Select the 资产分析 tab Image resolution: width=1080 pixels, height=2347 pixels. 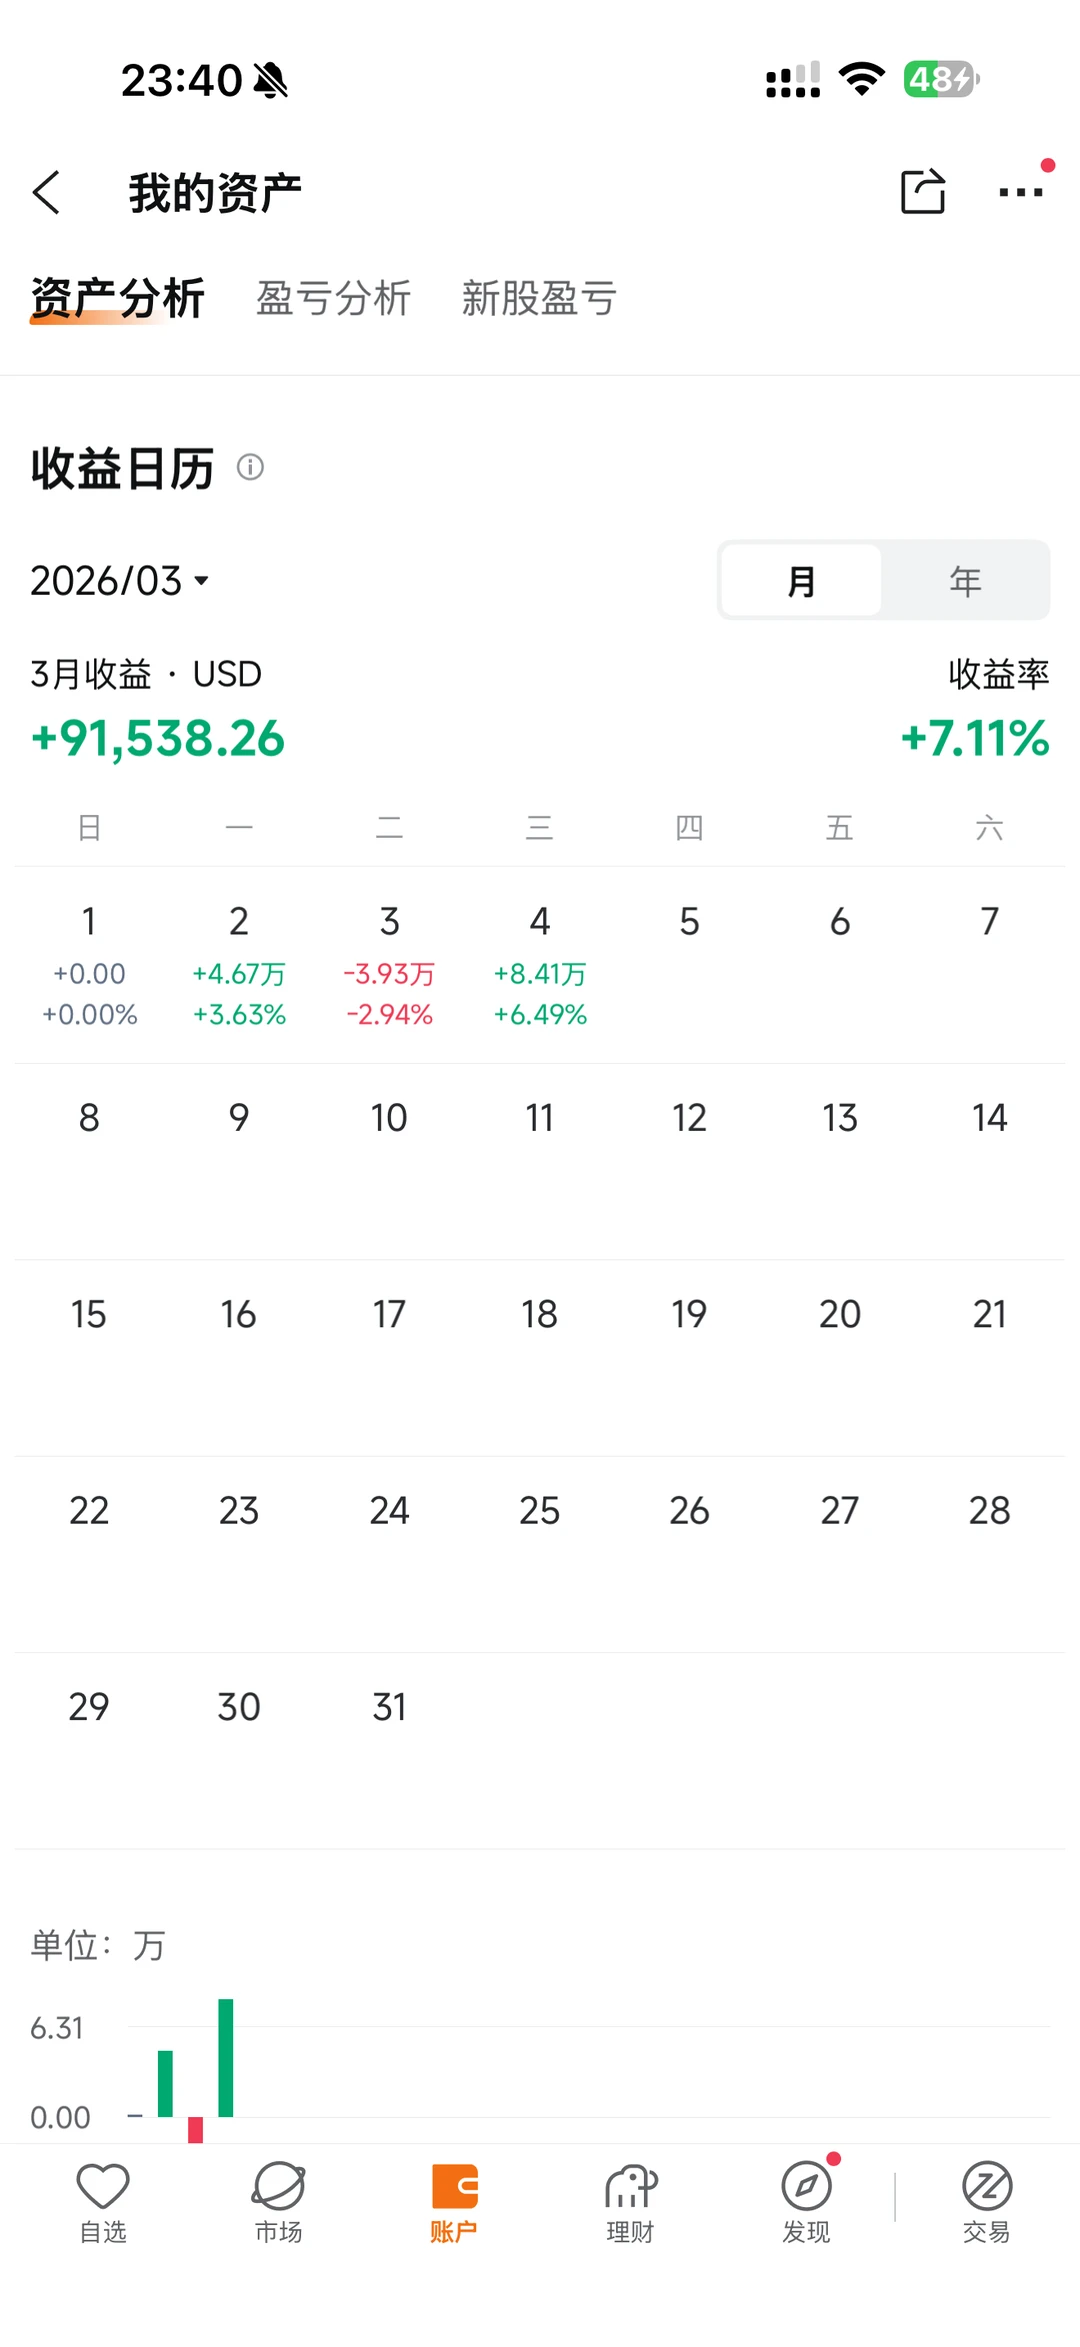tap(118, 298)
